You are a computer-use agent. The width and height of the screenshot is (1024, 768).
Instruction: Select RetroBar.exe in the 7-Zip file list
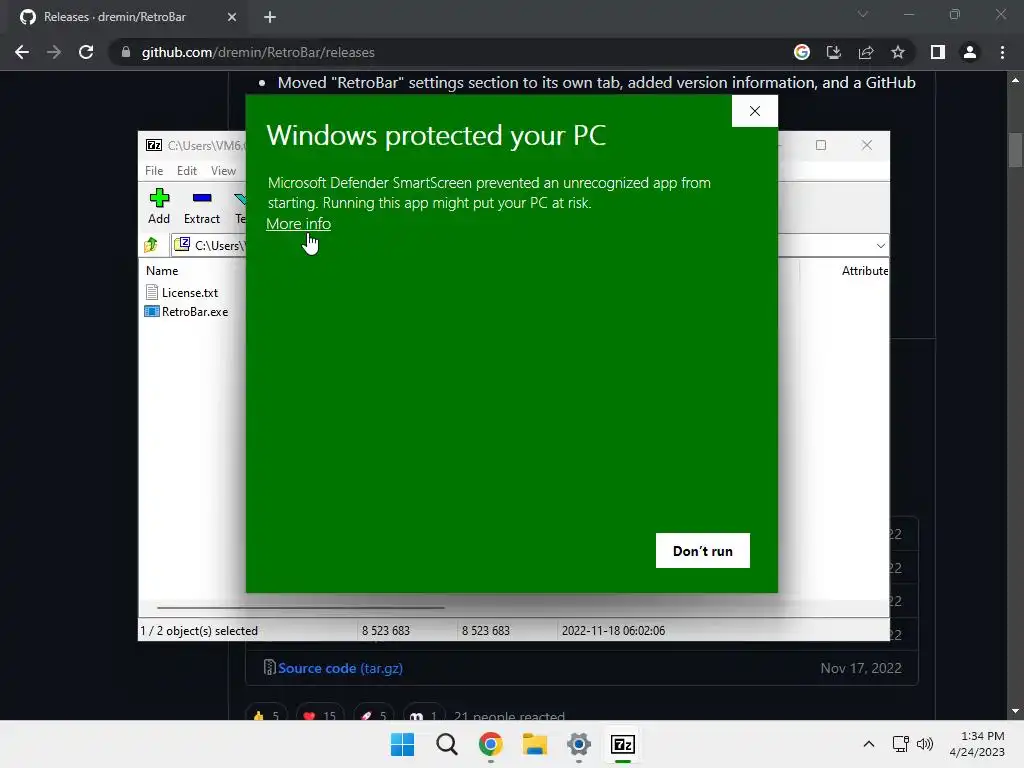[195, 312]
